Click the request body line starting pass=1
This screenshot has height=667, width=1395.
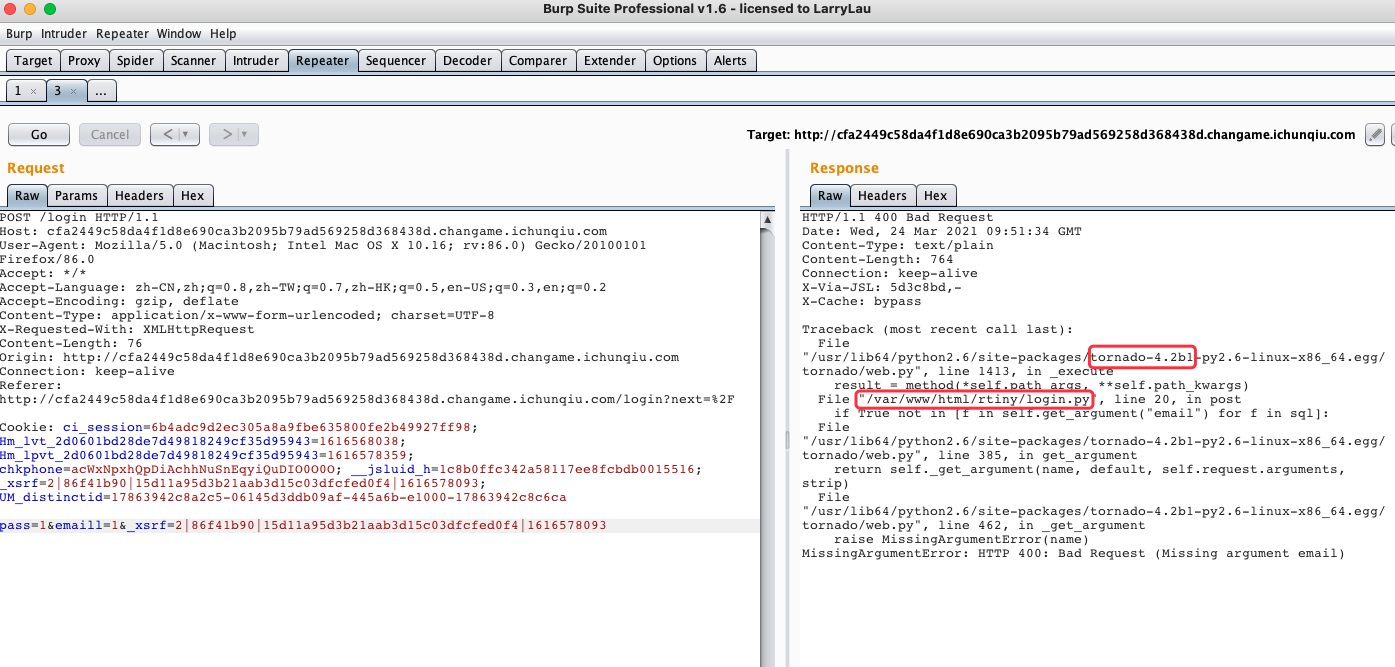pyautogui.click(x=303, y=525)
